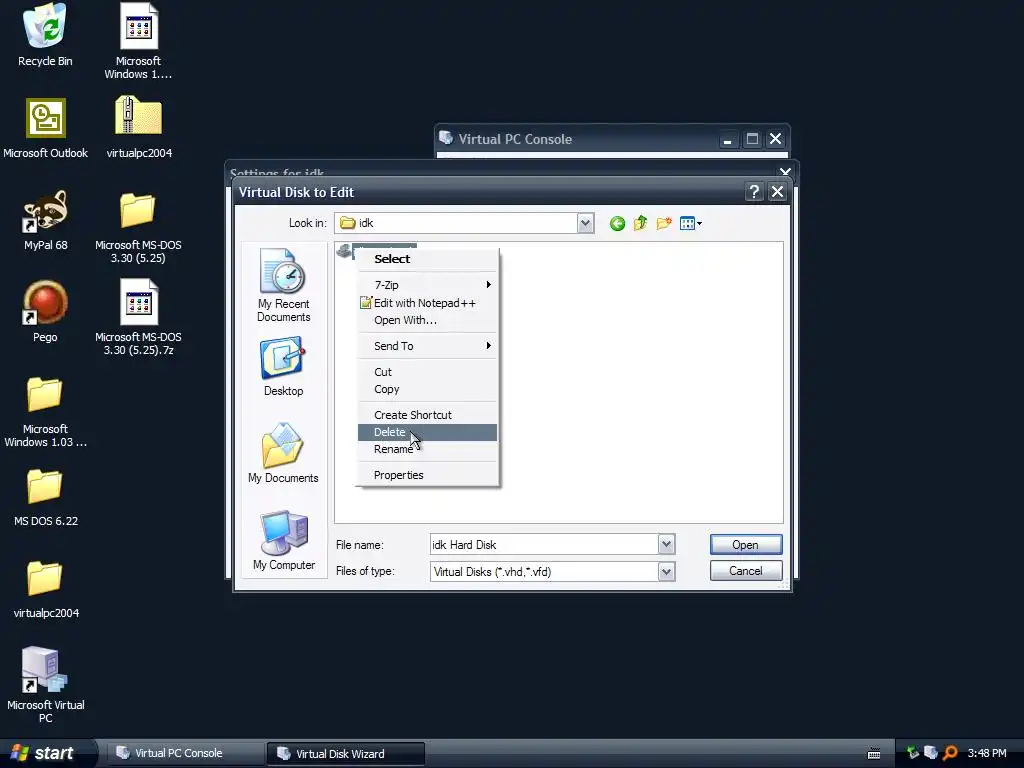Click the safely remove hardware tray icon

click(x=913, y=753)
